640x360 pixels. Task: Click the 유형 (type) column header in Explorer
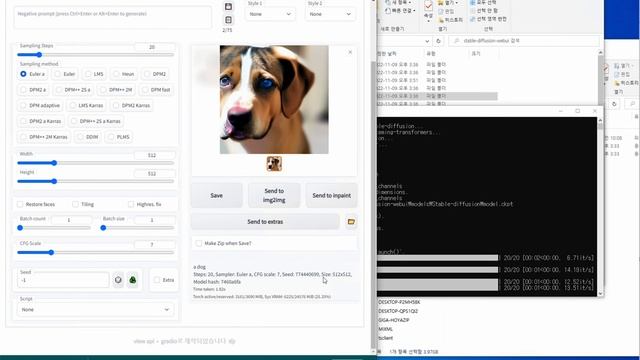(431, 53)
